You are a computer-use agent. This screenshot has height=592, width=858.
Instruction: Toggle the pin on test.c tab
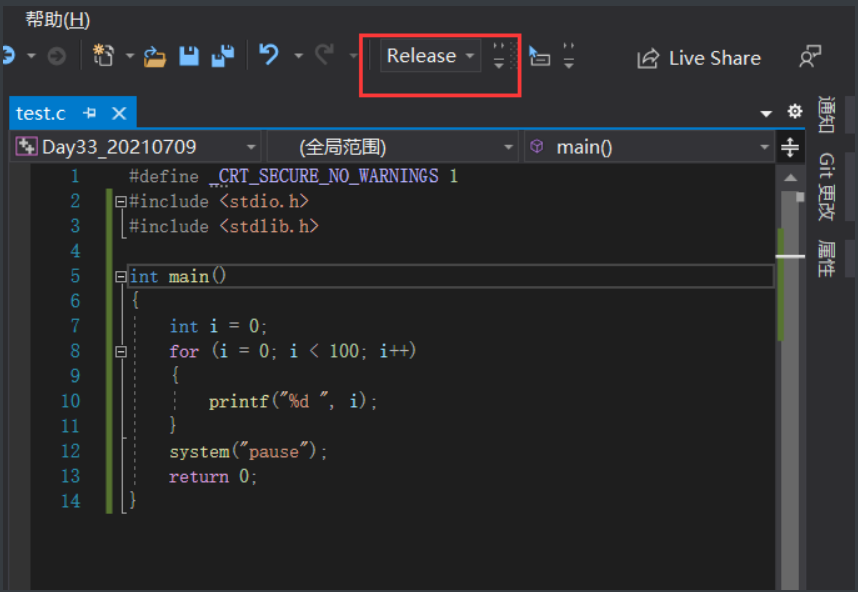point(89,113)
